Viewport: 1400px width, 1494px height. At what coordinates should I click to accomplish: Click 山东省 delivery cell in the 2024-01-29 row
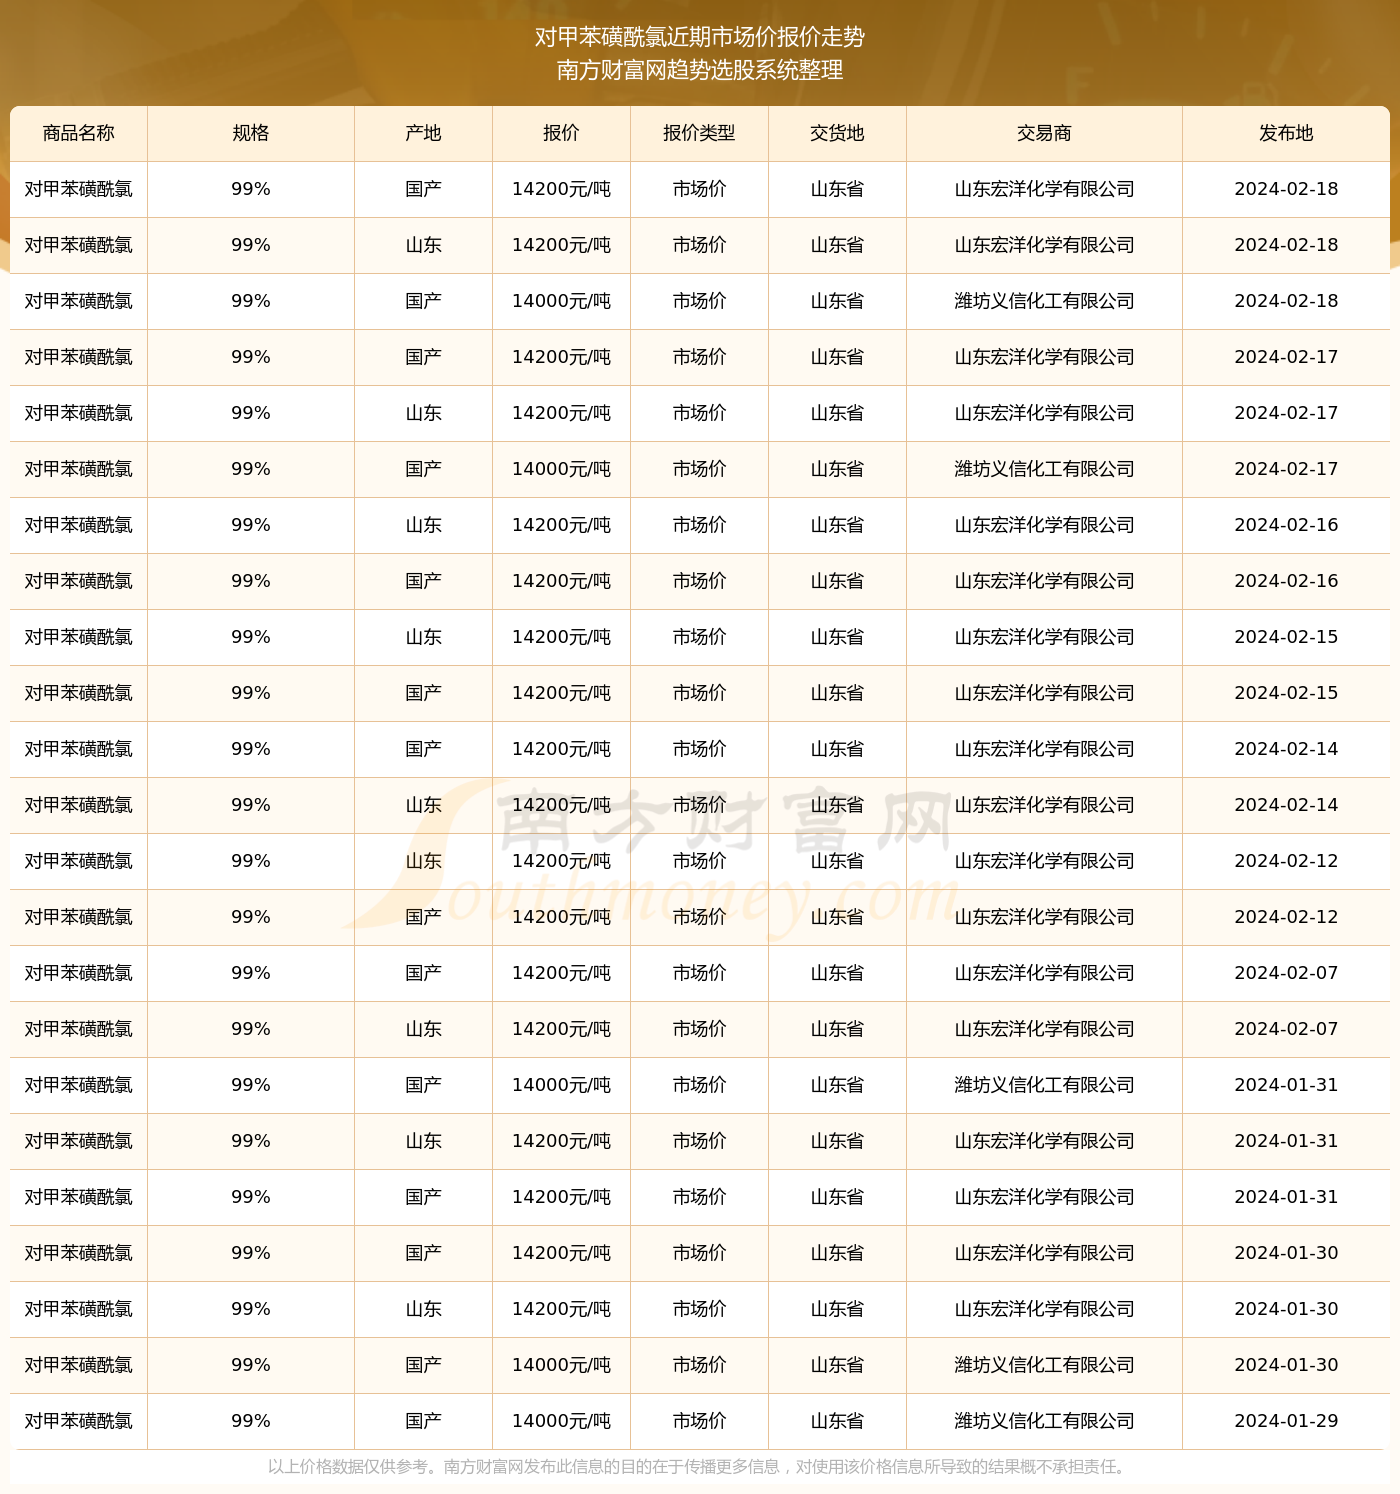837,1421
